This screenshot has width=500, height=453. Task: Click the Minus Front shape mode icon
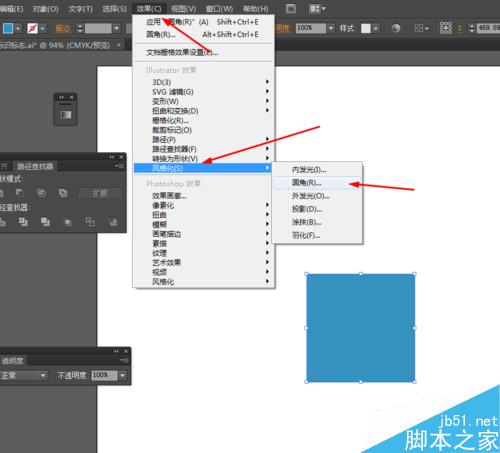[x=19, y=192]
